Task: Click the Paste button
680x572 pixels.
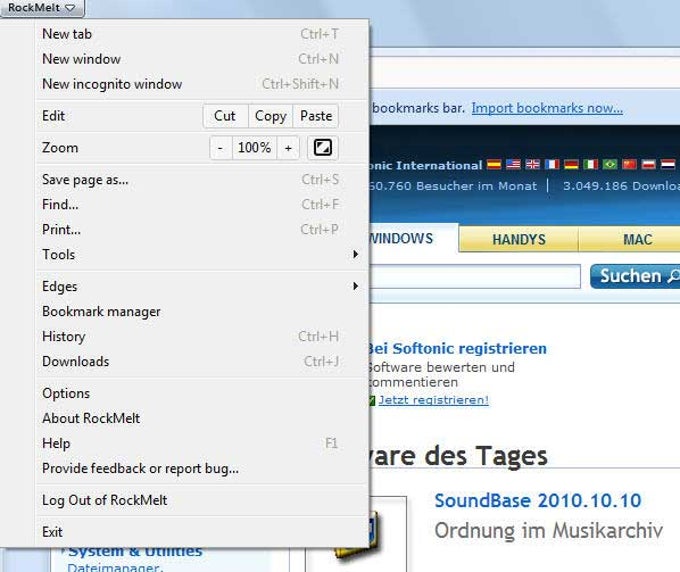Action: pos(316,116)
